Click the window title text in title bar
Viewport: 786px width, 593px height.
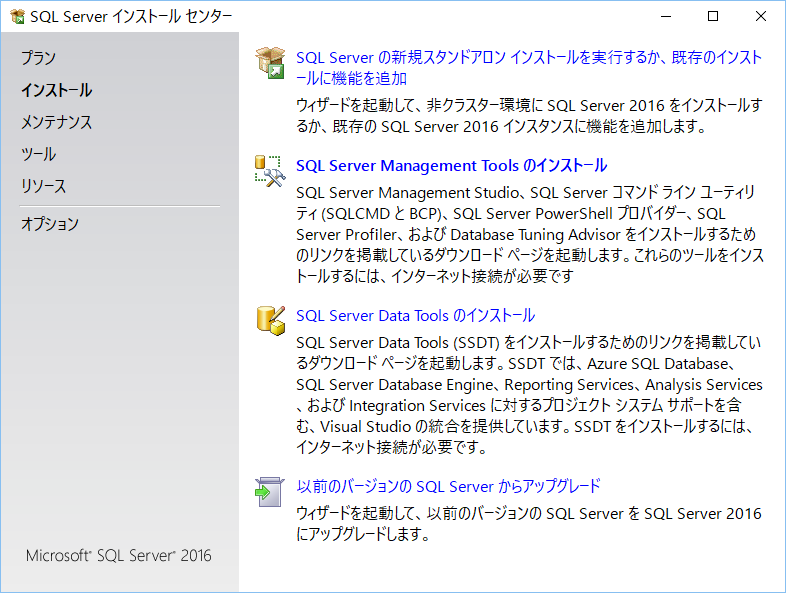click(131, 17)
